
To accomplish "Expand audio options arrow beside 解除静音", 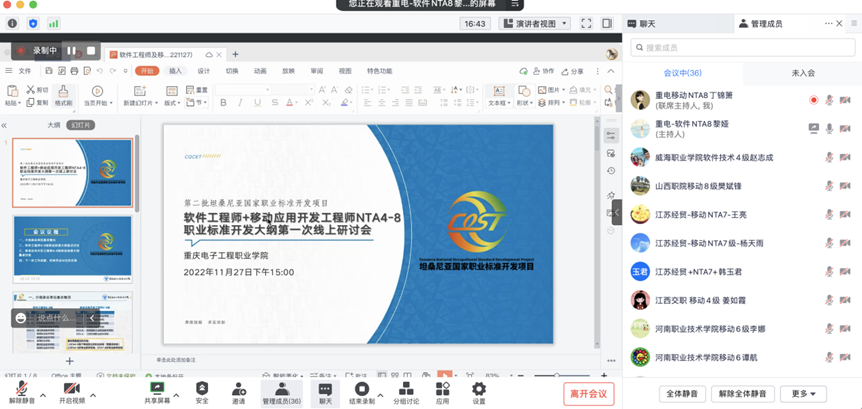I will click(43, 395).
